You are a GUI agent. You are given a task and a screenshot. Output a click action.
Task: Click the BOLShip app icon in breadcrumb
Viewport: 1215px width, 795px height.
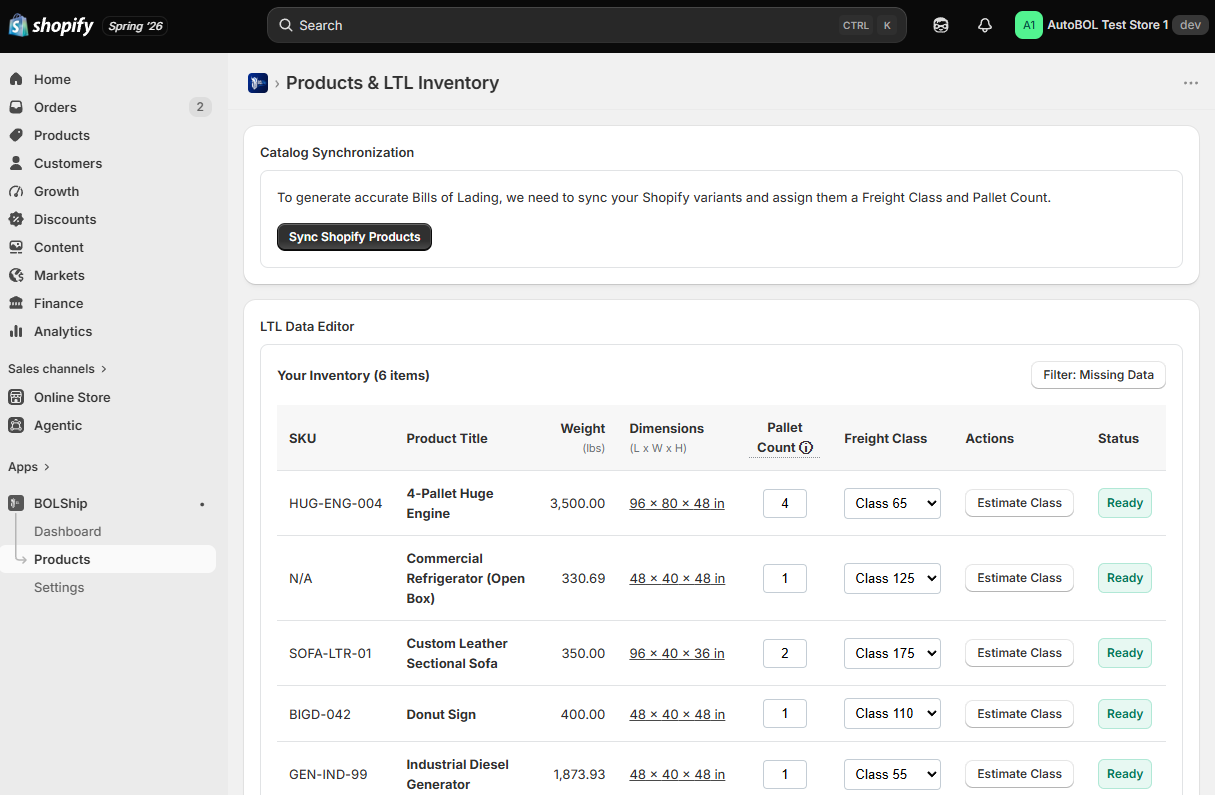[x=258, y=83]
